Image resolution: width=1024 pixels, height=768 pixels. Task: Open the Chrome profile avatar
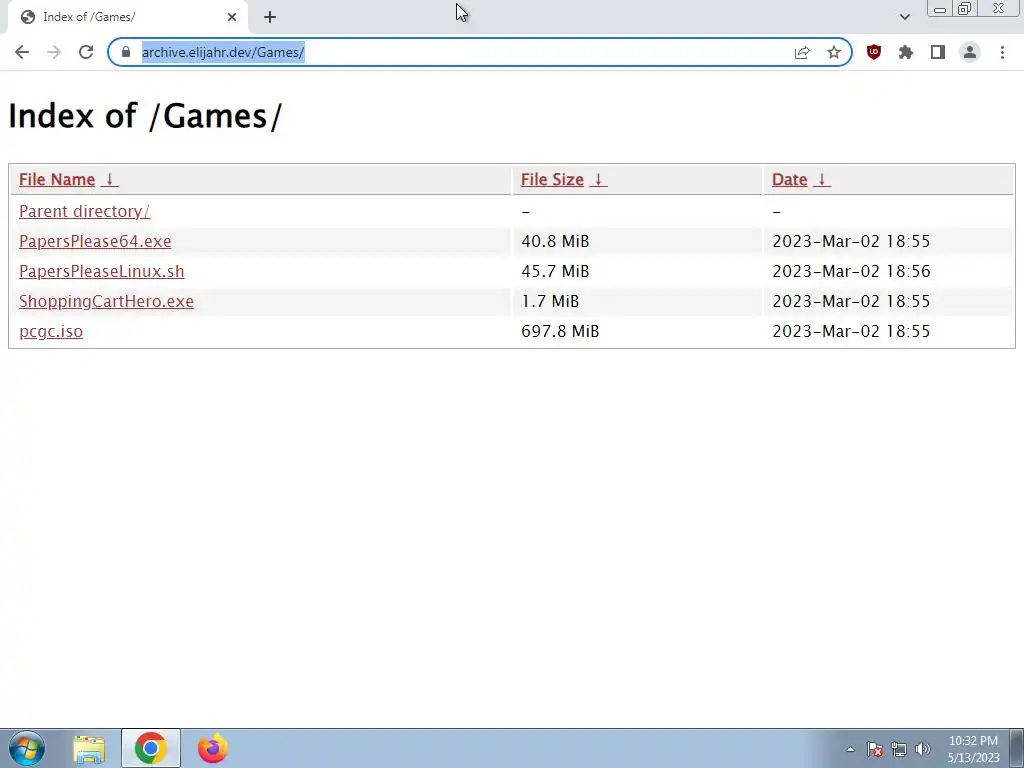coord(970,52)
